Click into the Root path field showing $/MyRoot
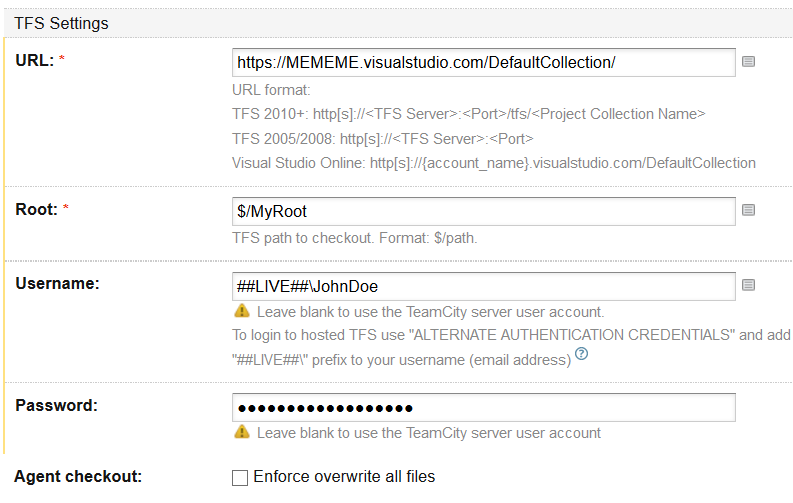 483,210
